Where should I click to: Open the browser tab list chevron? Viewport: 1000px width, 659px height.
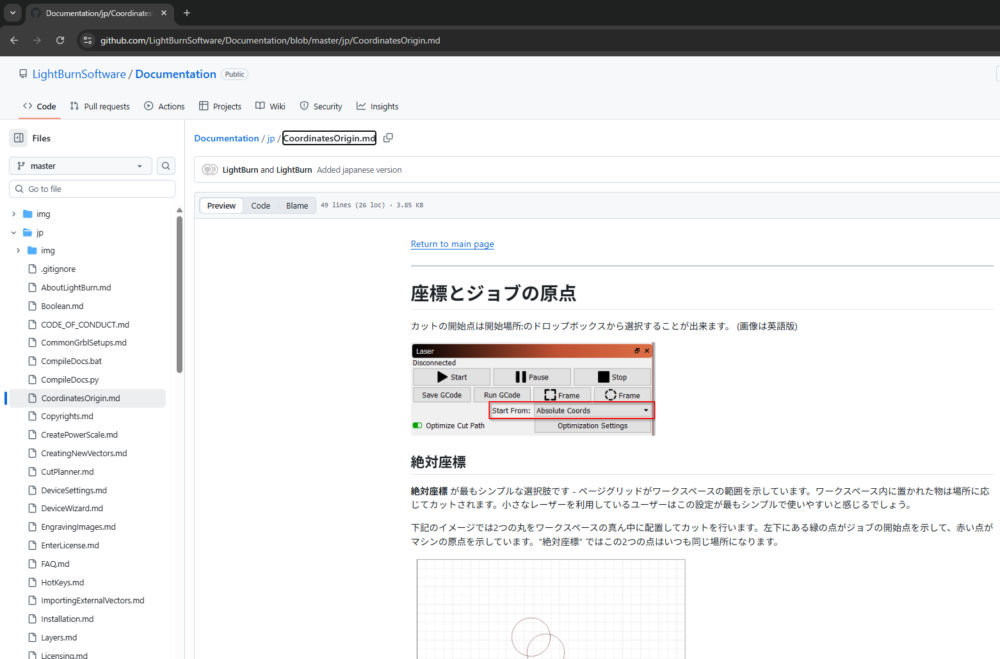(11, 13)
